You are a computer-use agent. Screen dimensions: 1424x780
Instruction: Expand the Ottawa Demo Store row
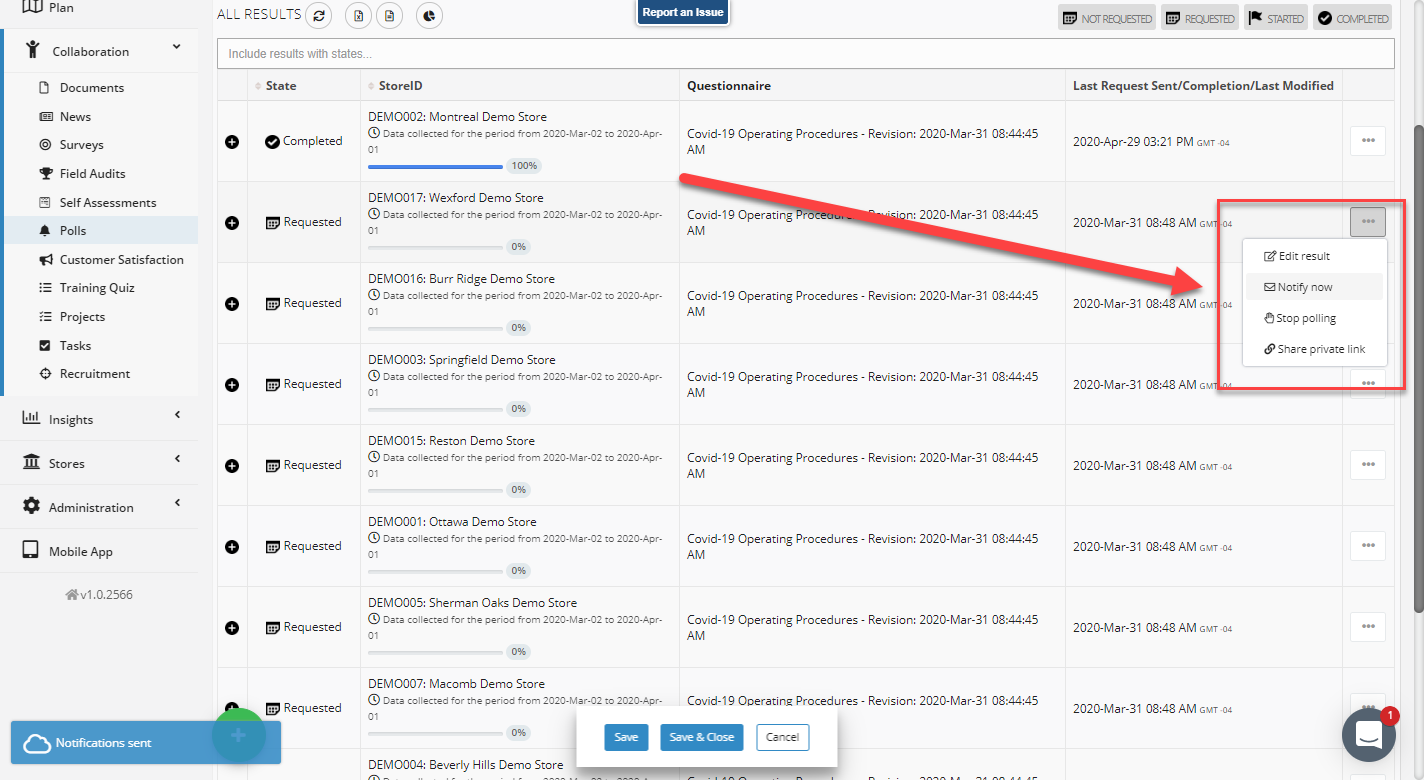pyautogui.click(x=232, y=547)
